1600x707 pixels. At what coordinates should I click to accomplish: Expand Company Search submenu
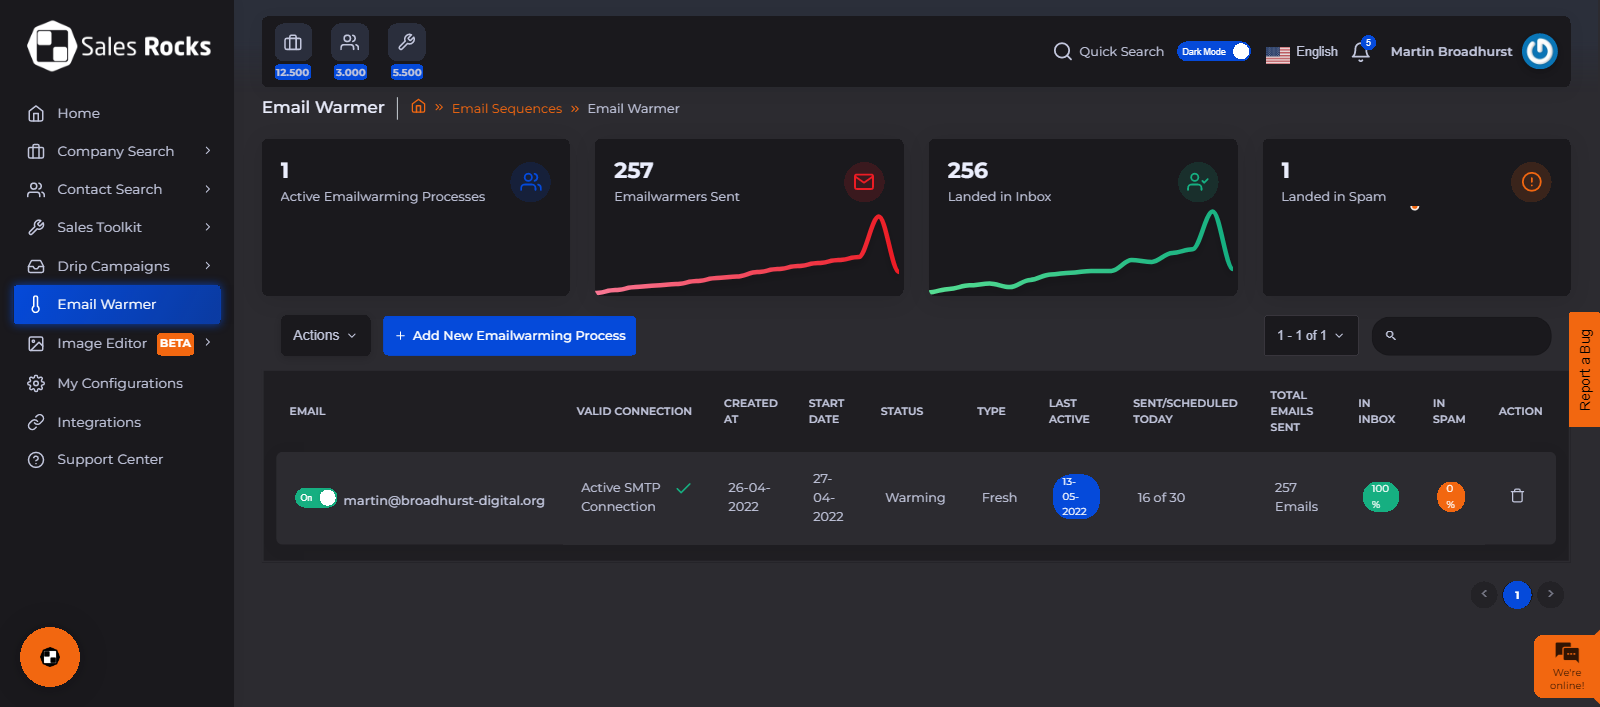pos(208,151)
